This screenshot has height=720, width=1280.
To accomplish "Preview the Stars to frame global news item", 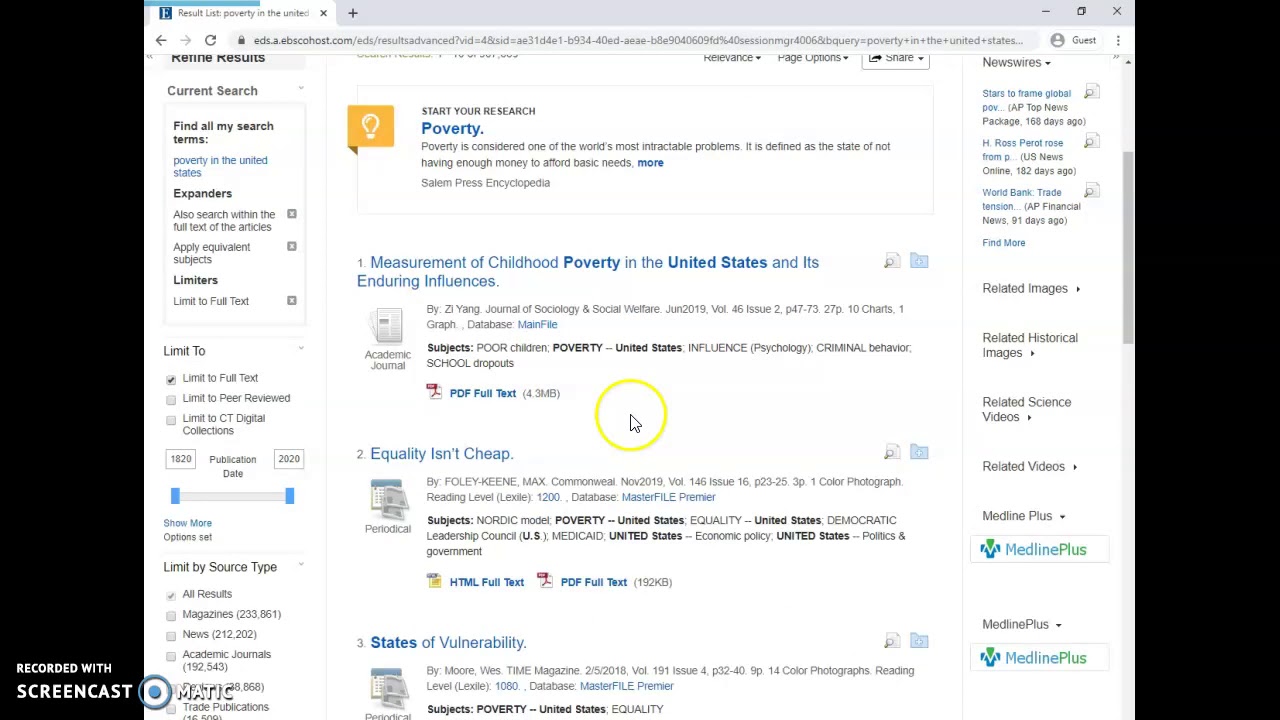I will click(1091, 93).
